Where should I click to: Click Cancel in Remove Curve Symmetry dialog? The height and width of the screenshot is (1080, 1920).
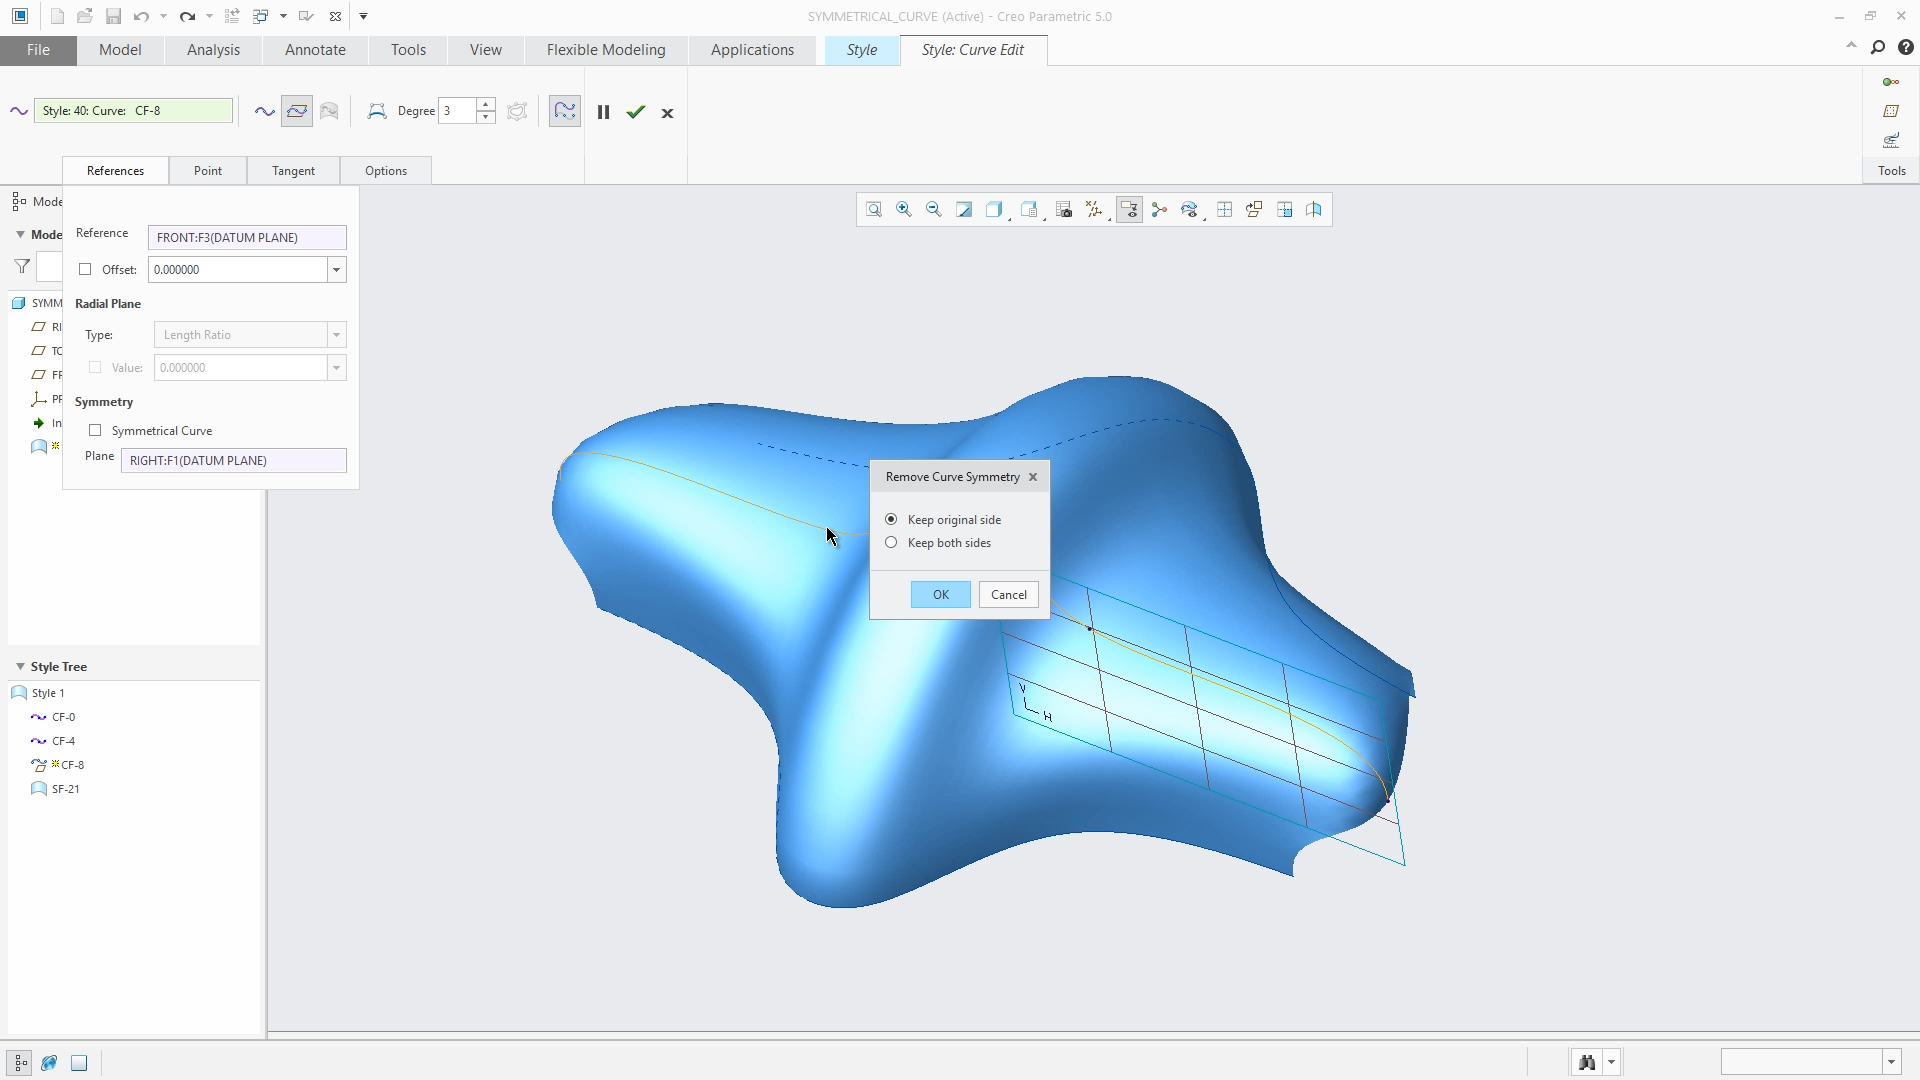tap(1009, 595)
